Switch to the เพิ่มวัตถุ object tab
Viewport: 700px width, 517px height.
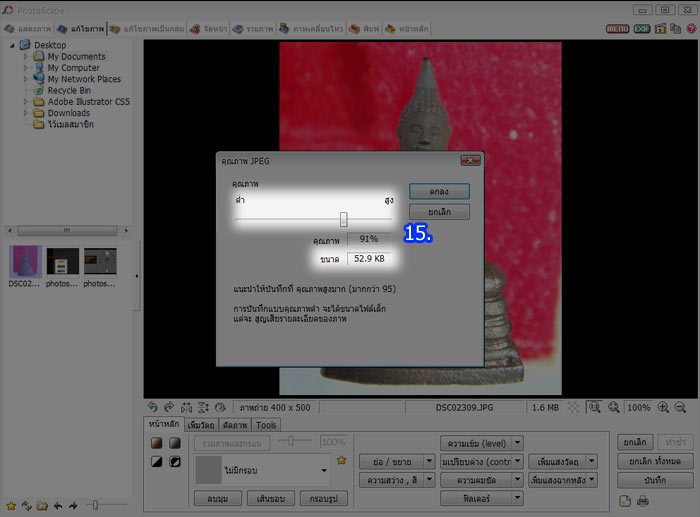pyautogui.click(x=201, y=425)
